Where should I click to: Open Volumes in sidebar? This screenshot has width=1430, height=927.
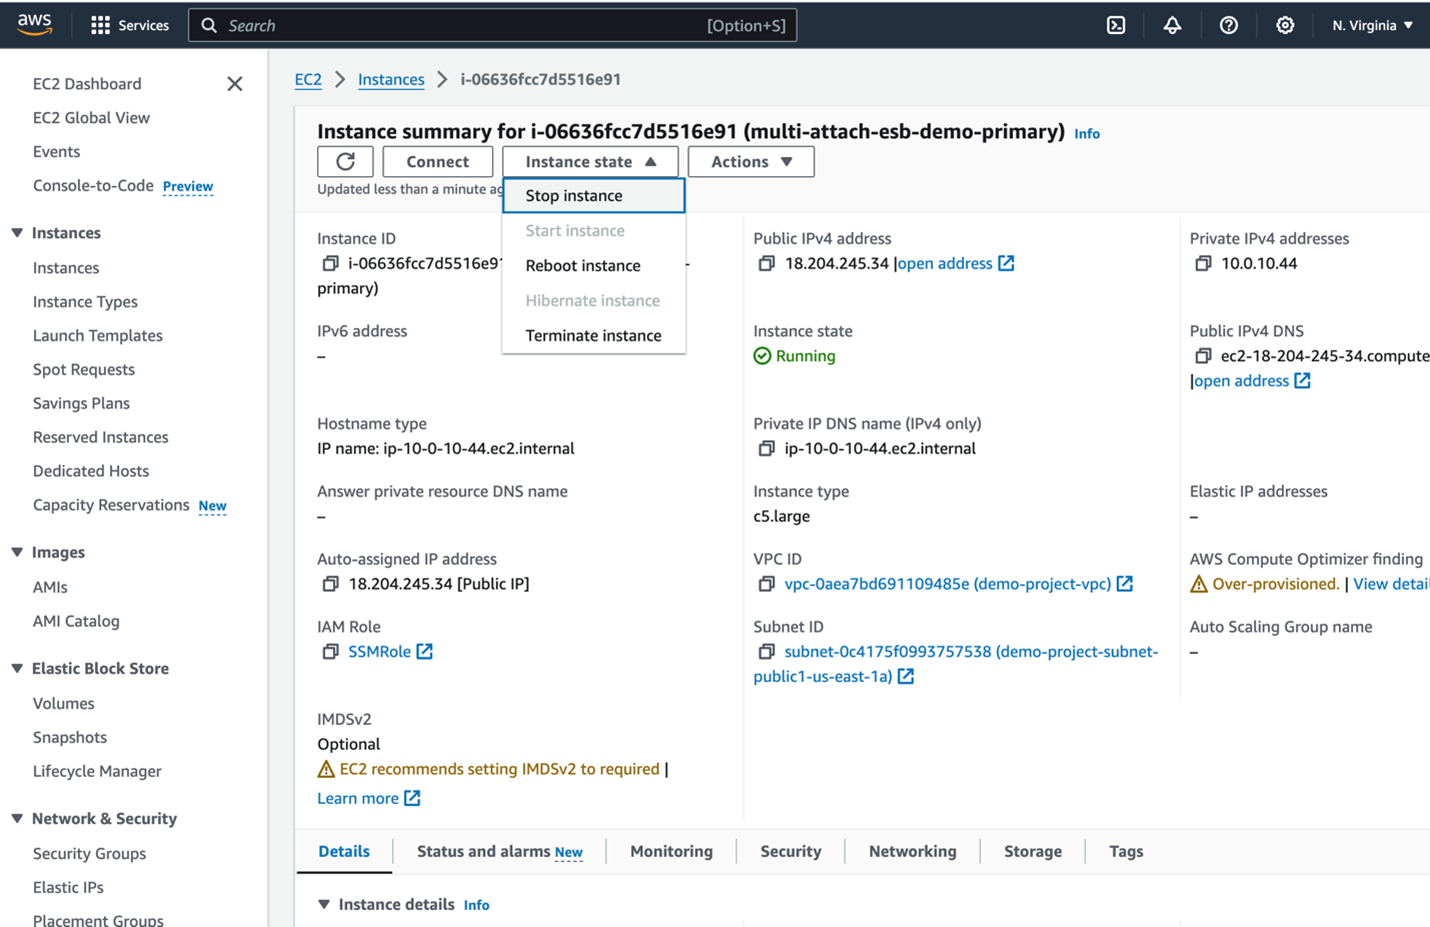pyautogui.click(x=64, y=703)
